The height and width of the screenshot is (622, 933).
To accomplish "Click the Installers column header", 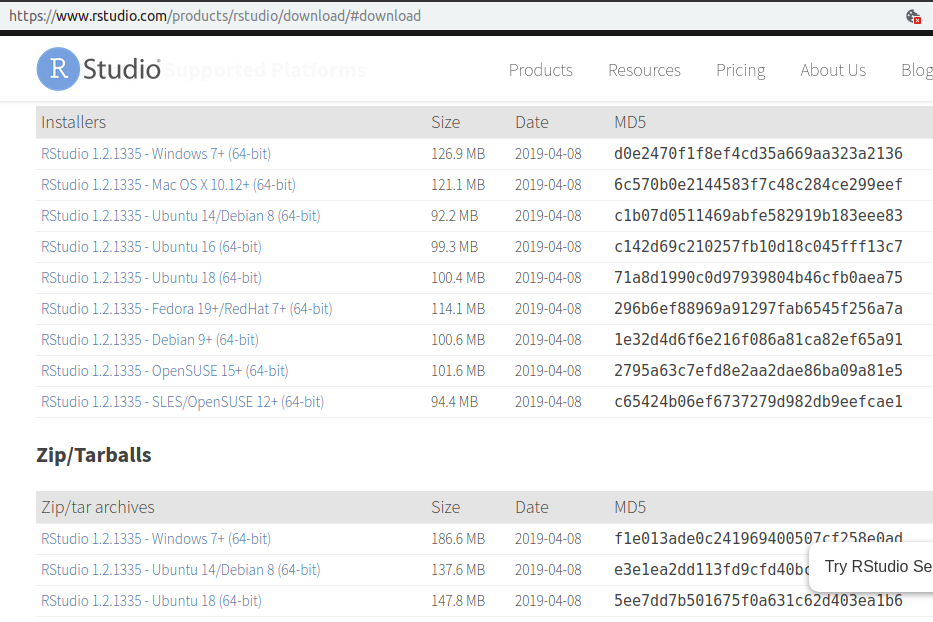I will click(73, 122).
